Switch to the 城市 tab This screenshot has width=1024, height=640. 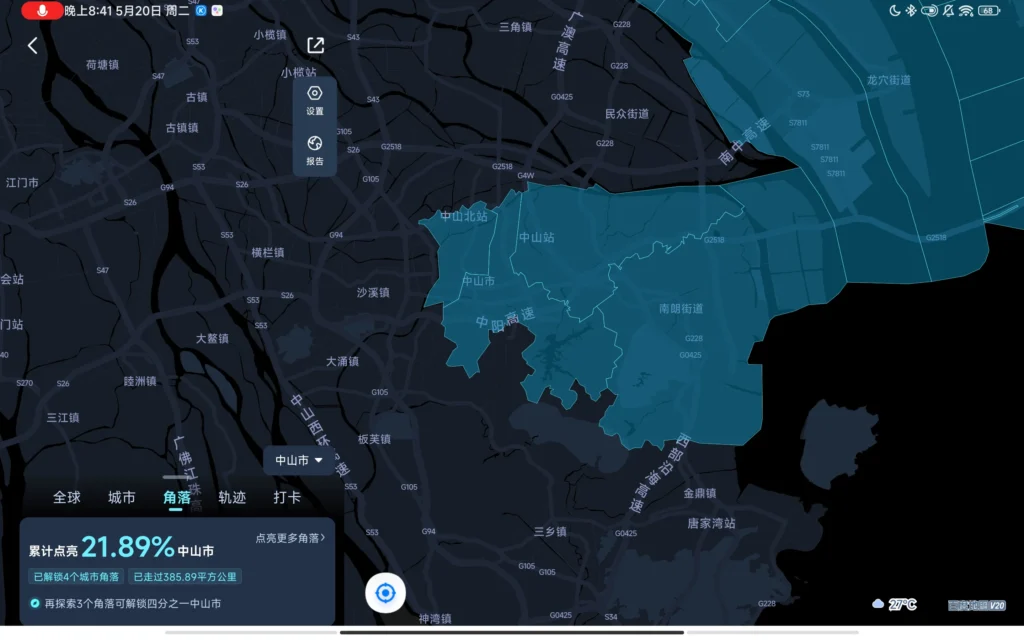tap(122, 497)
